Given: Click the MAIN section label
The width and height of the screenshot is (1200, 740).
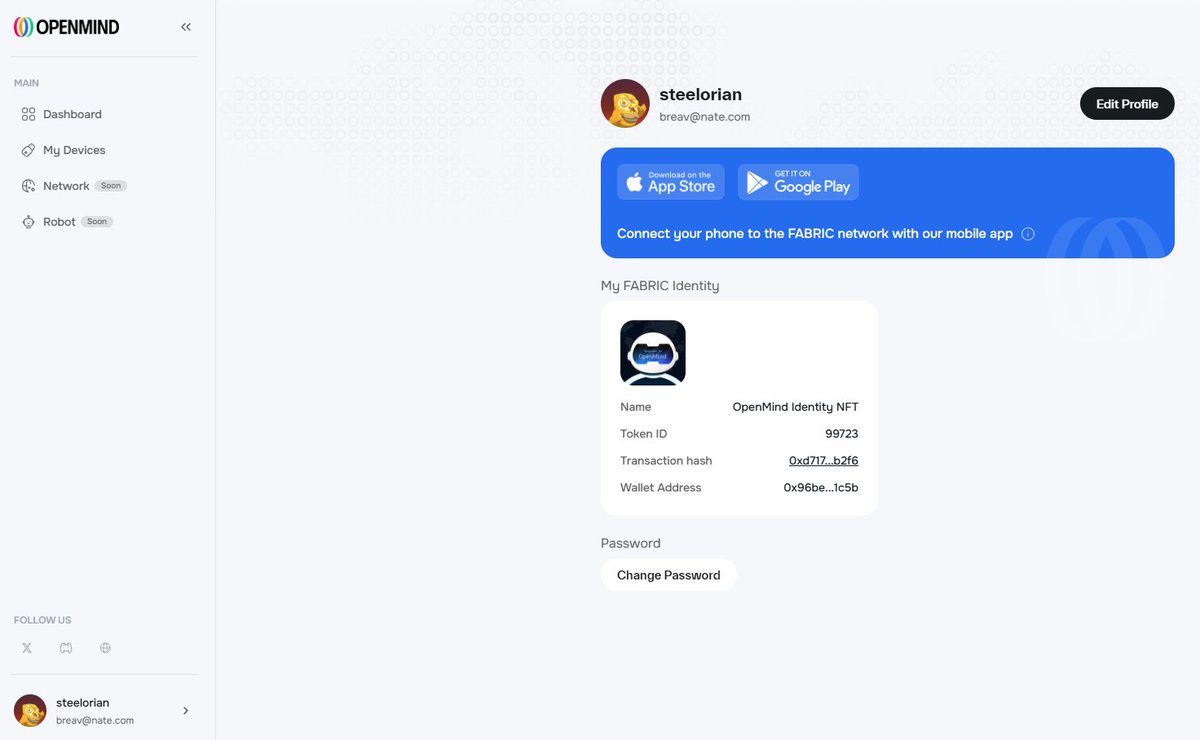Looking at the screenshot, I should pos(27,83).
